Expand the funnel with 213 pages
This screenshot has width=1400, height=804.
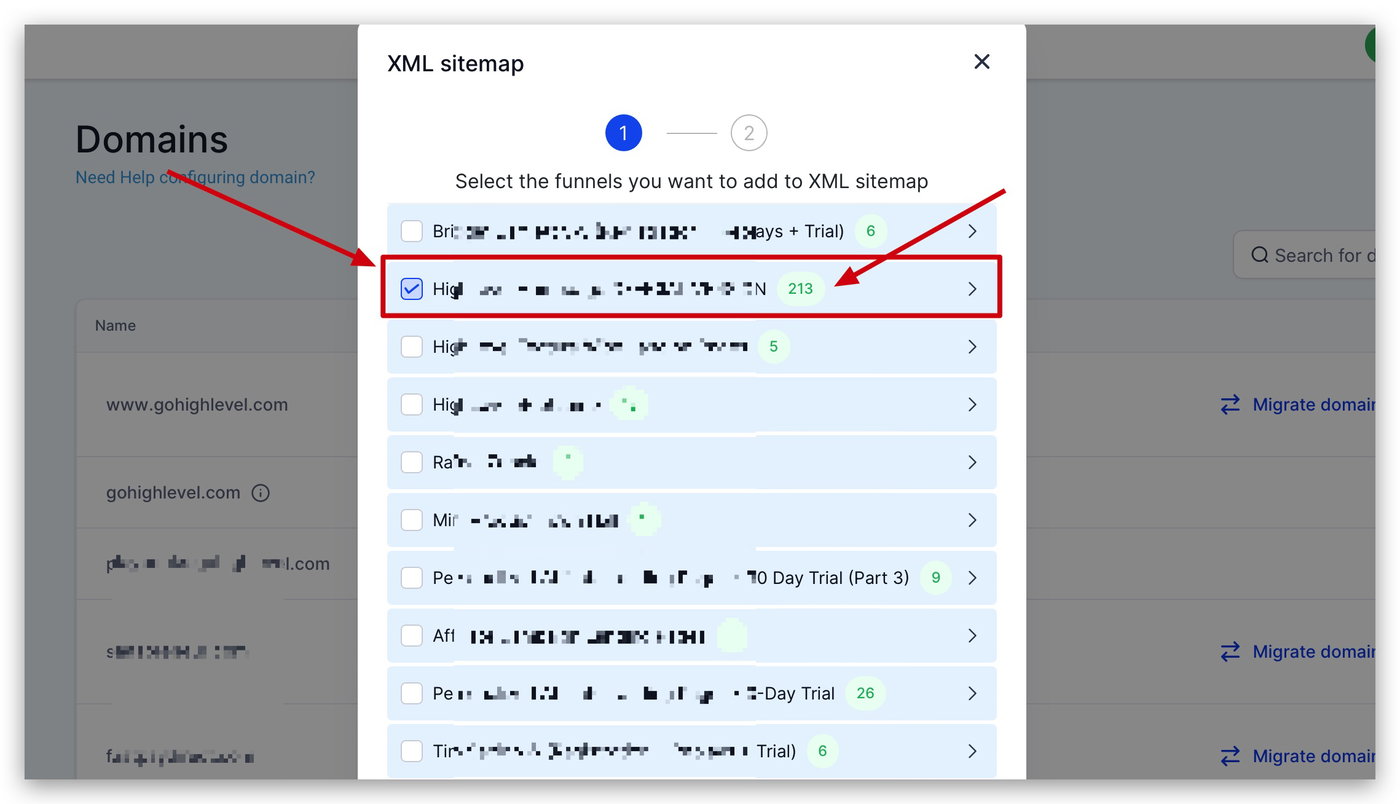972,289
